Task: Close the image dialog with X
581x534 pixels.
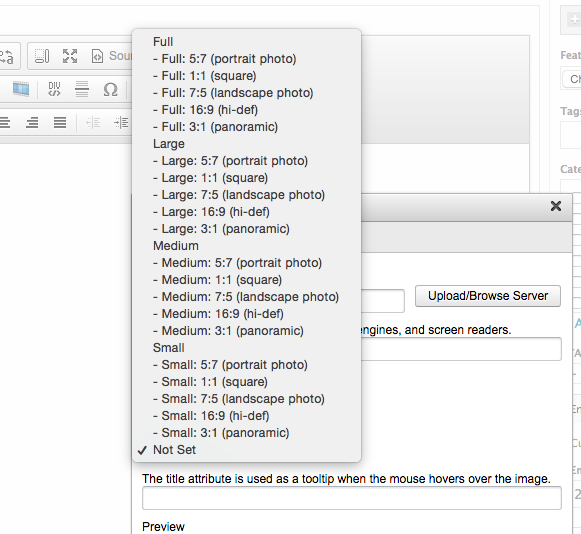Action: tap(556, 206)
